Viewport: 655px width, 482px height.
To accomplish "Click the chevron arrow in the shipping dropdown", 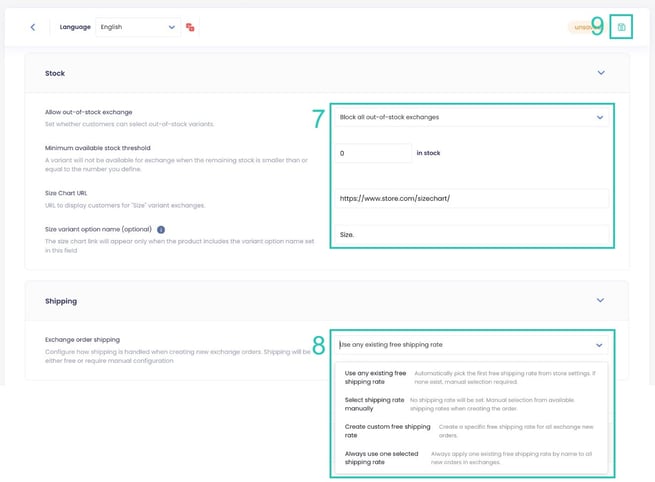I will pyautogui.click(x=599, y=344).
